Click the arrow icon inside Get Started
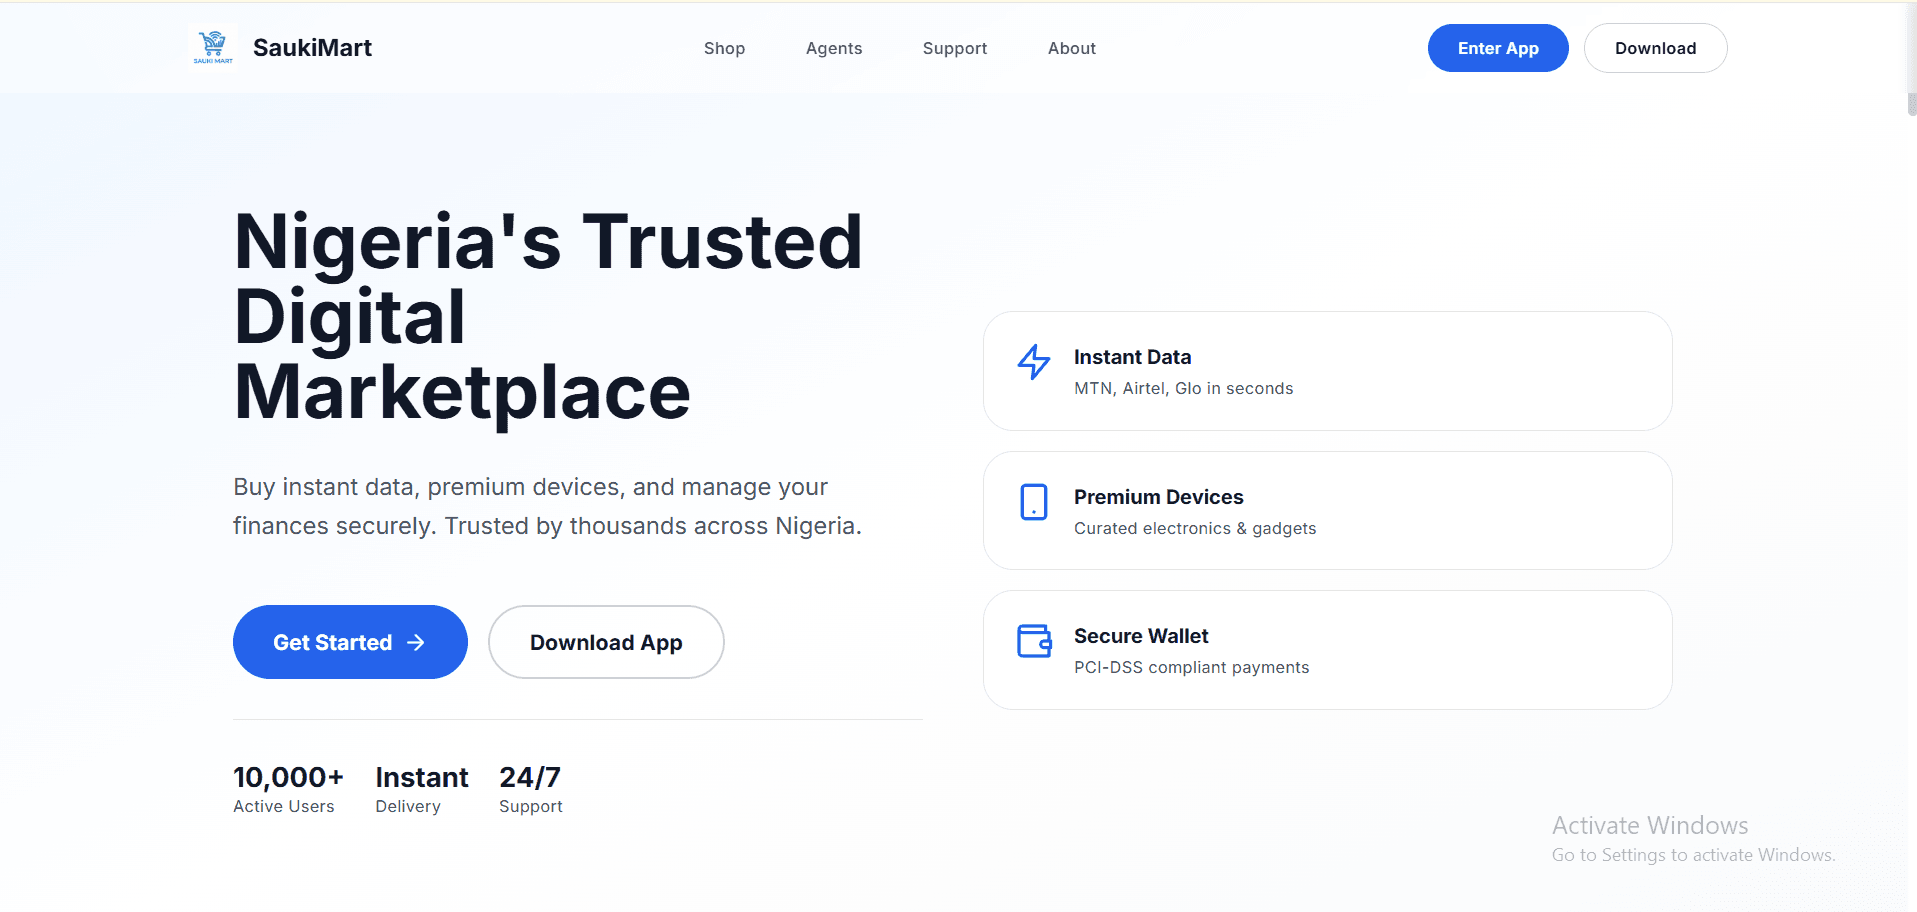This screenshot has width=1917, height=912. pos(415,642)
